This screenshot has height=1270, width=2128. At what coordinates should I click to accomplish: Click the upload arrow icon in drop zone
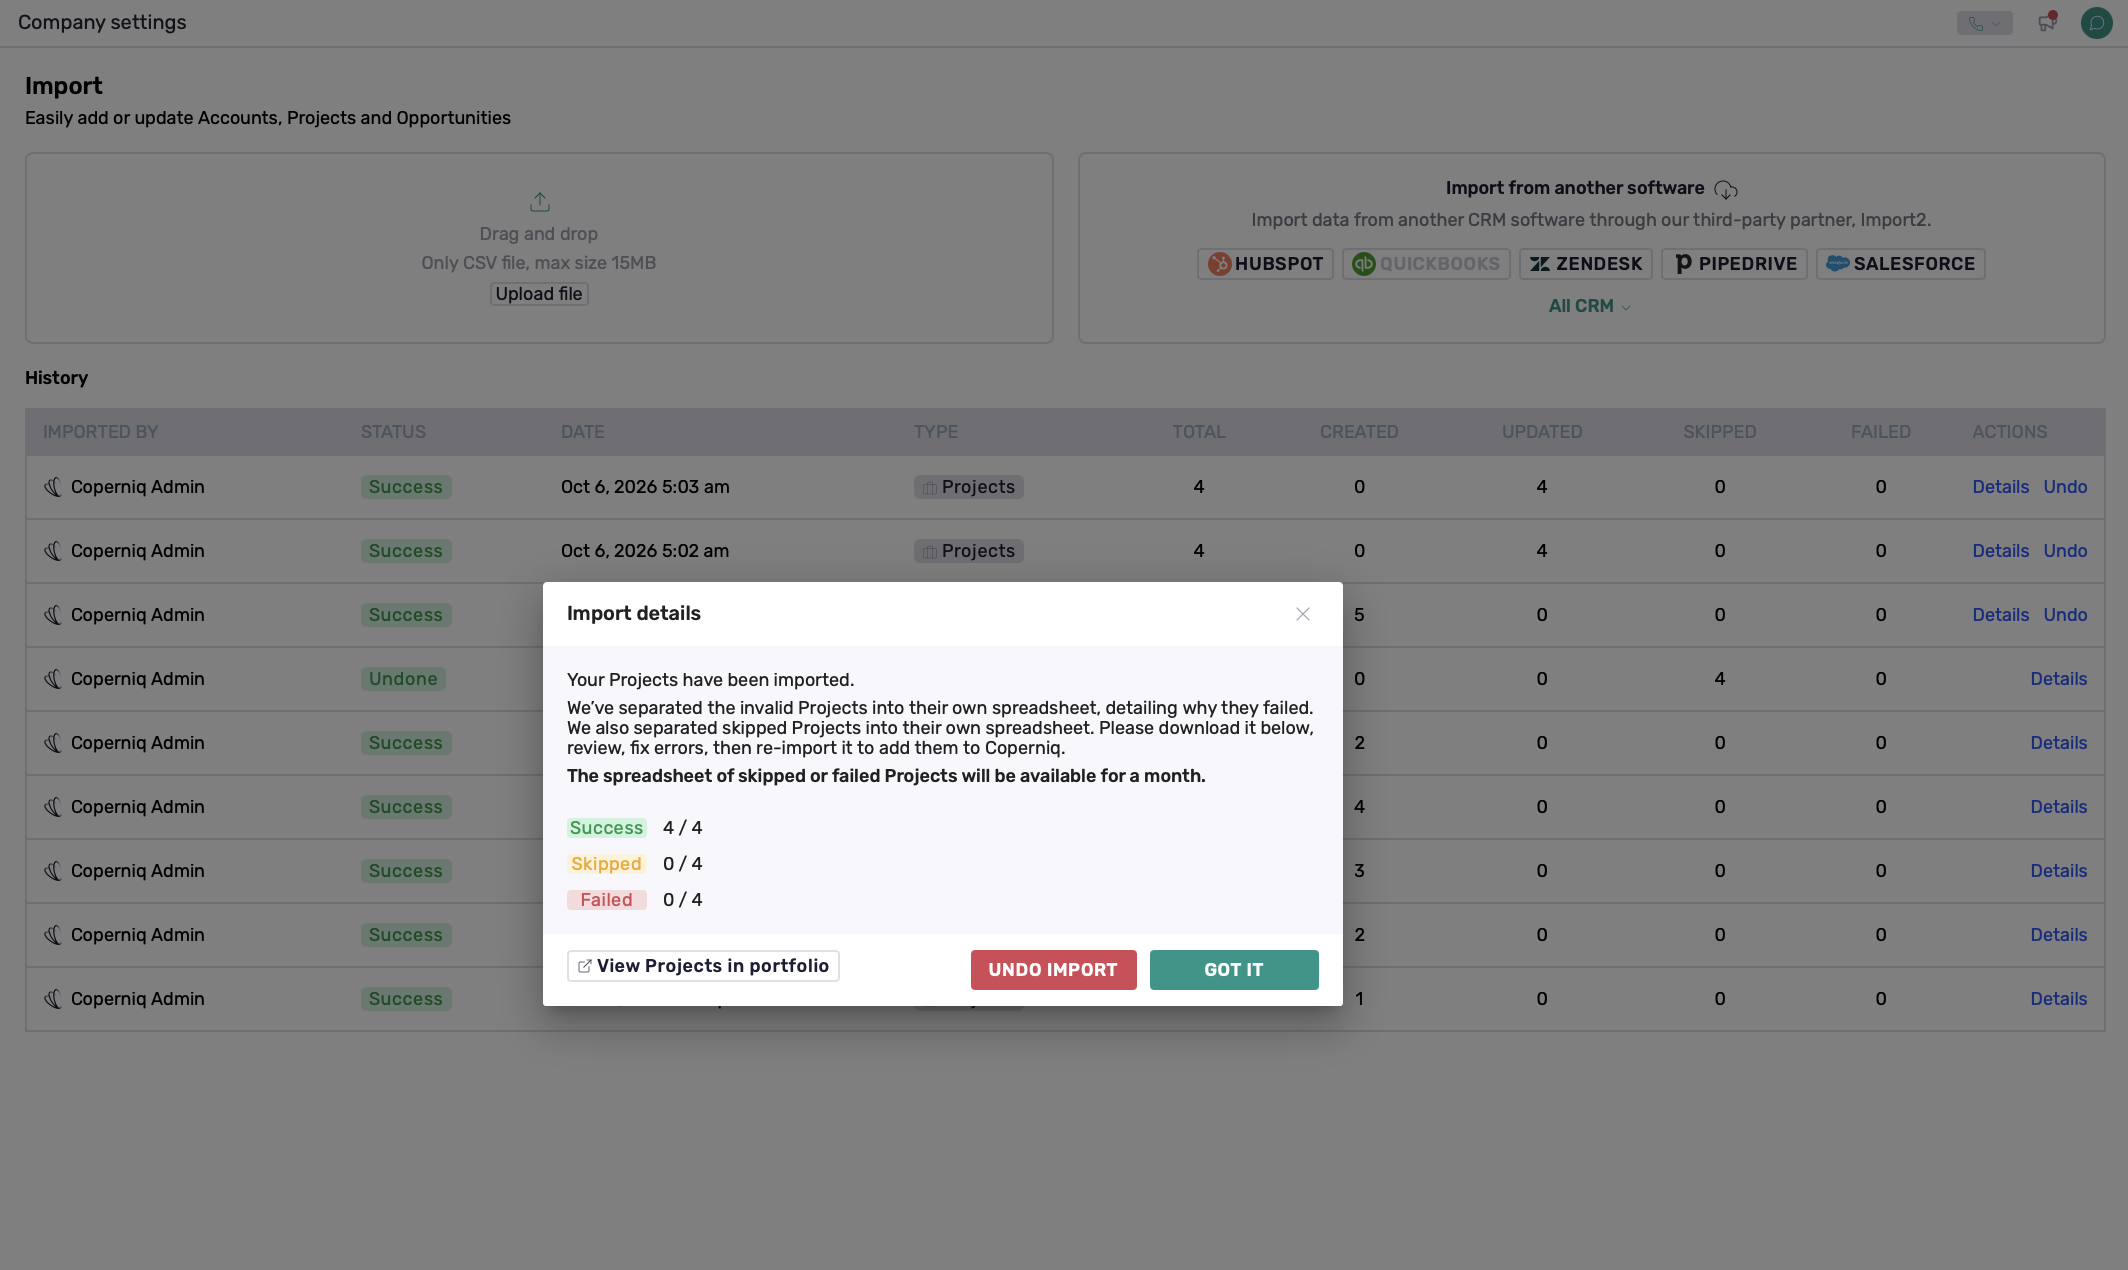point(540,202)
